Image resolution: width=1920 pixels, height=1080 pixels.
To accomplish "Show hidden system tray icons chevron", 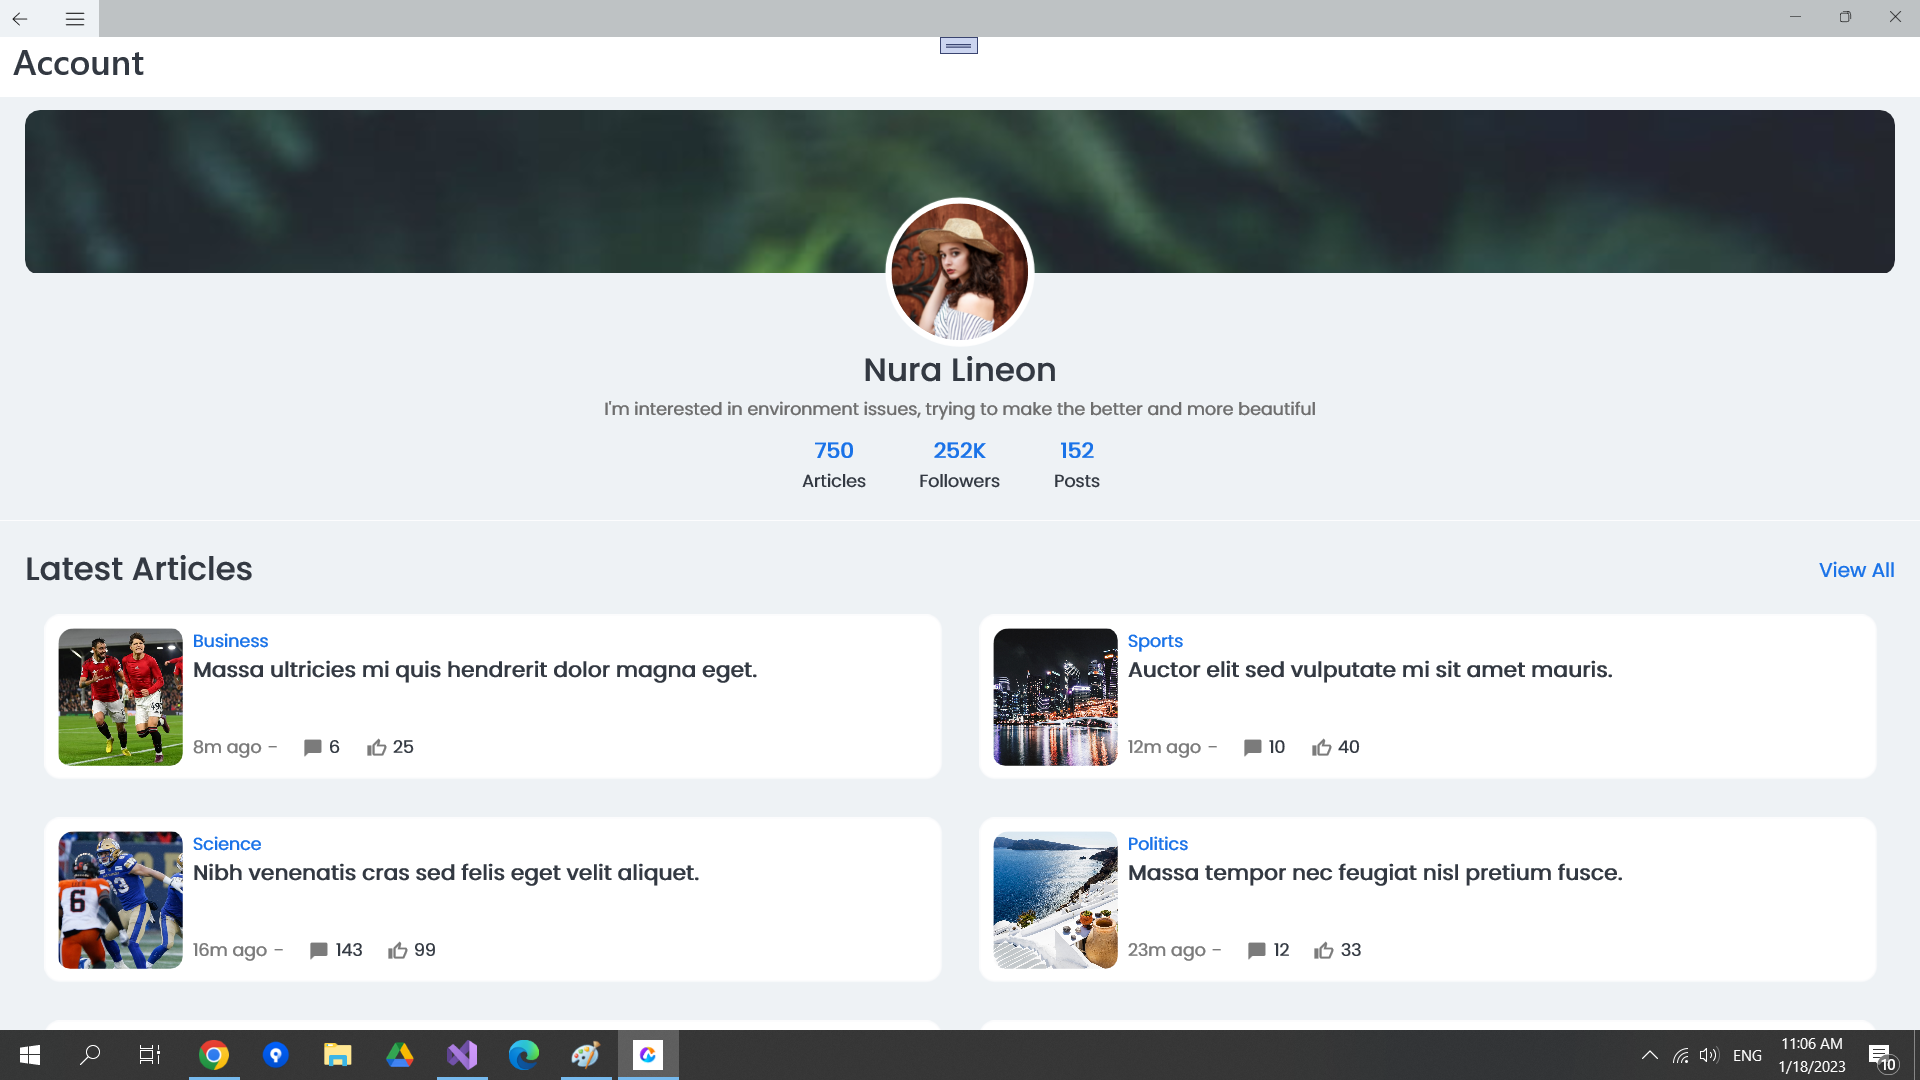I will (1650, 1055).
